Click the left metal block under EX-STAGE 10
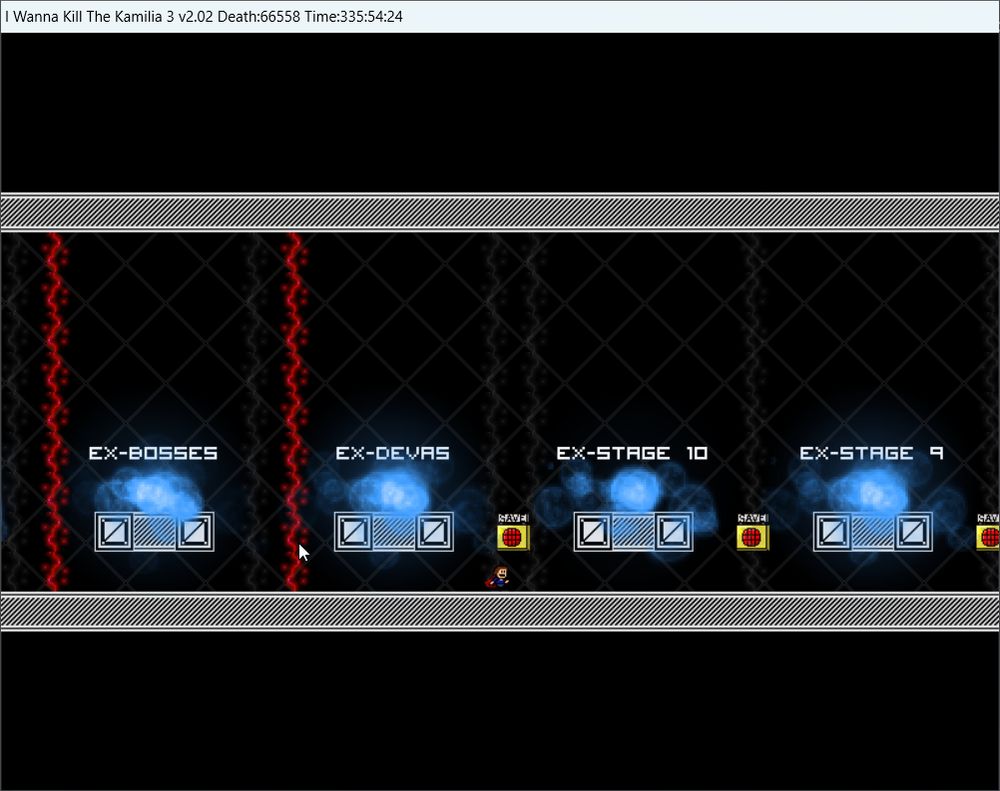This screenshot has height=791, width=1000. tap(593, 531)
